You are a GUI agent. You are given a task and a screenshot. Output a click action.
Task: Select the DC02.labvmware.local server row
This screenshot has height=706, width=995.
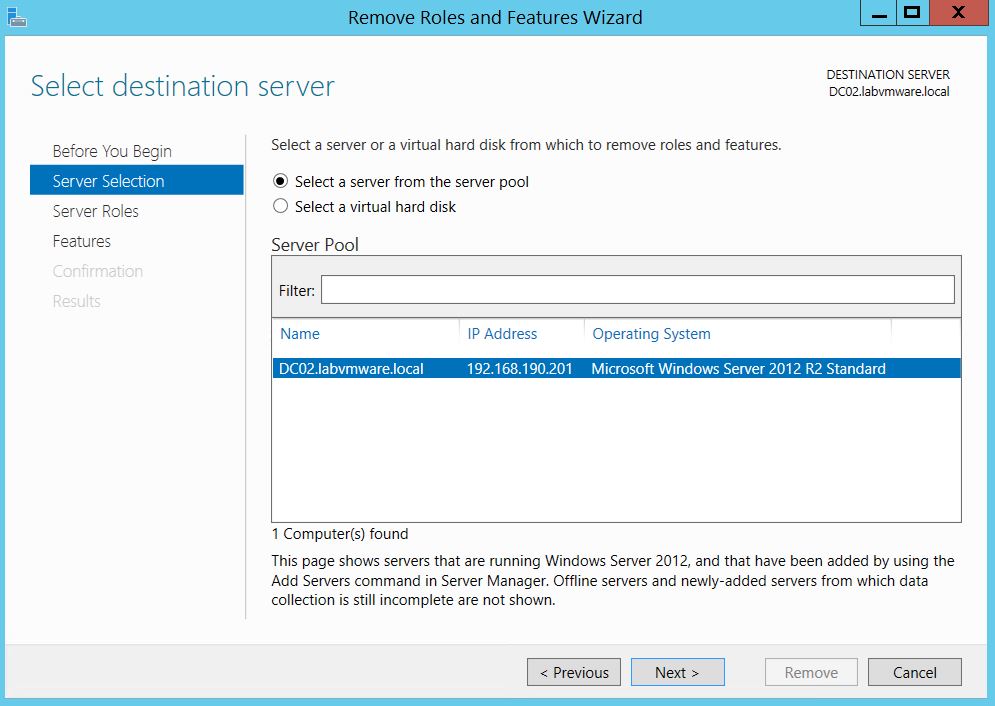(616, 369)
